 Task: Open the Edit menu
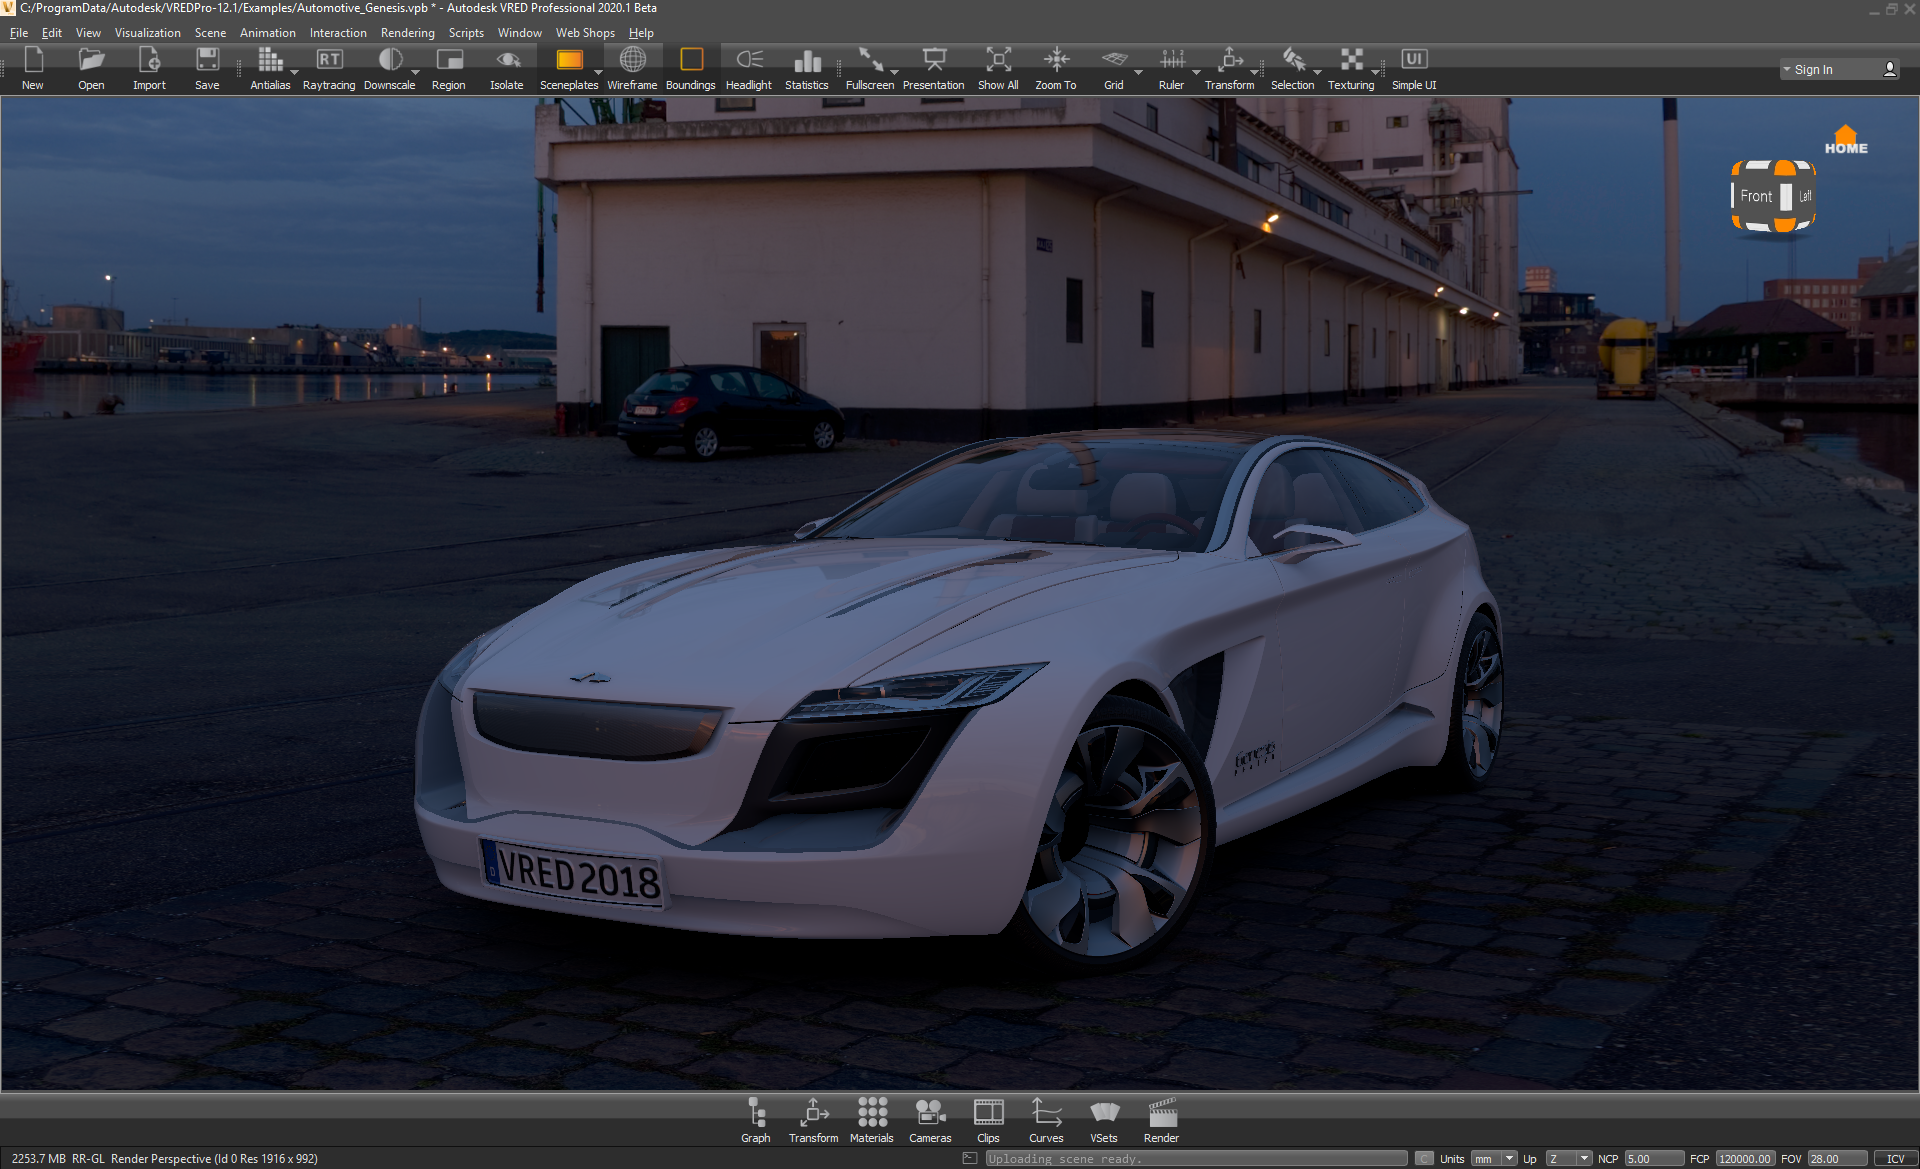[x=52, y=33]
